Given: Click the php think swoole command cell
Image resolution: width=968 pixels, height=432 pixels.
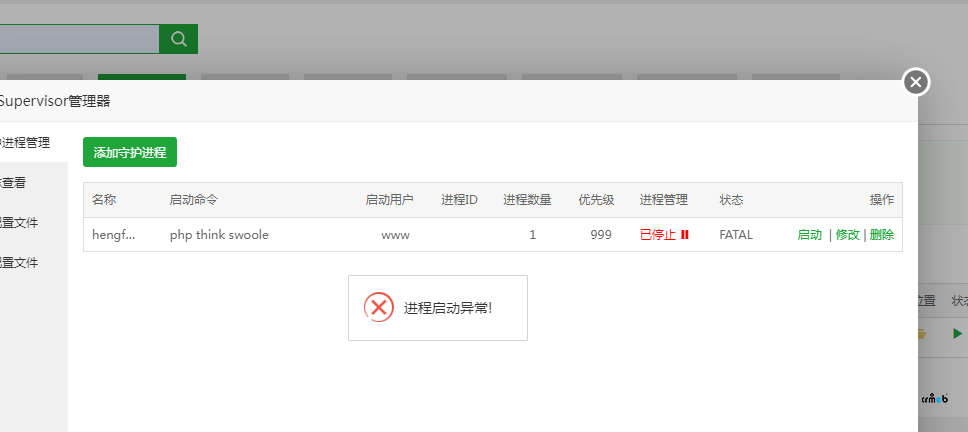Looking at the screenshot, I should coord(219,235).
